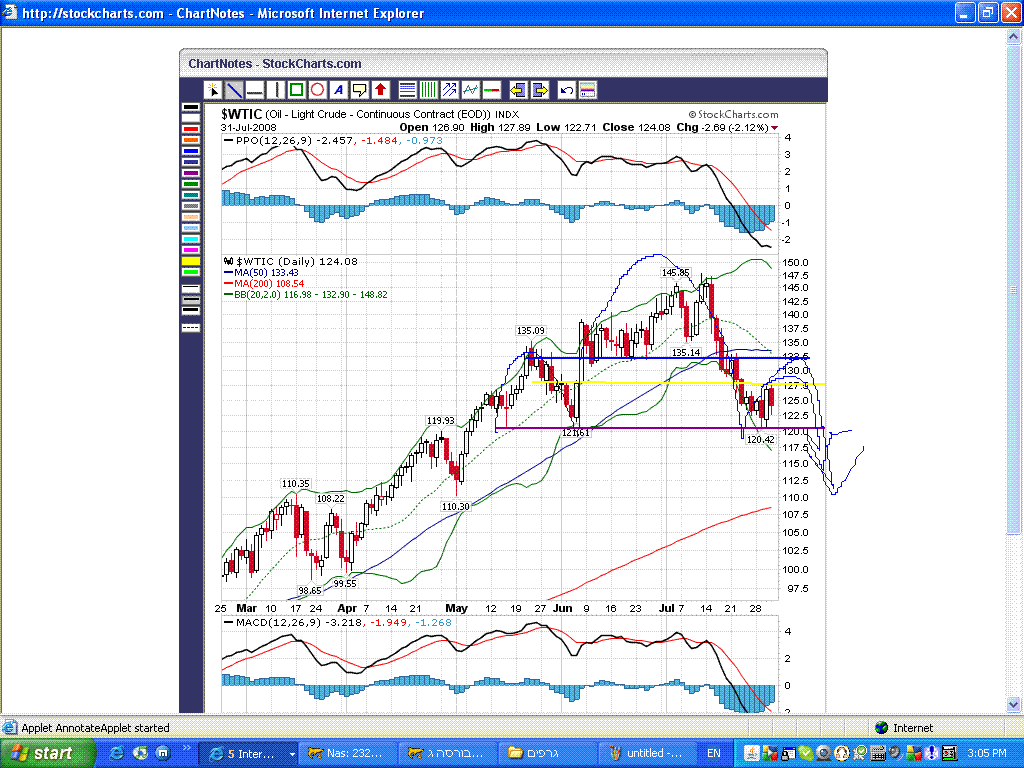Viewport: 1024px width, 768px height.
Task: Switch to the 'untitled' taskbar window
Action: 647,754
